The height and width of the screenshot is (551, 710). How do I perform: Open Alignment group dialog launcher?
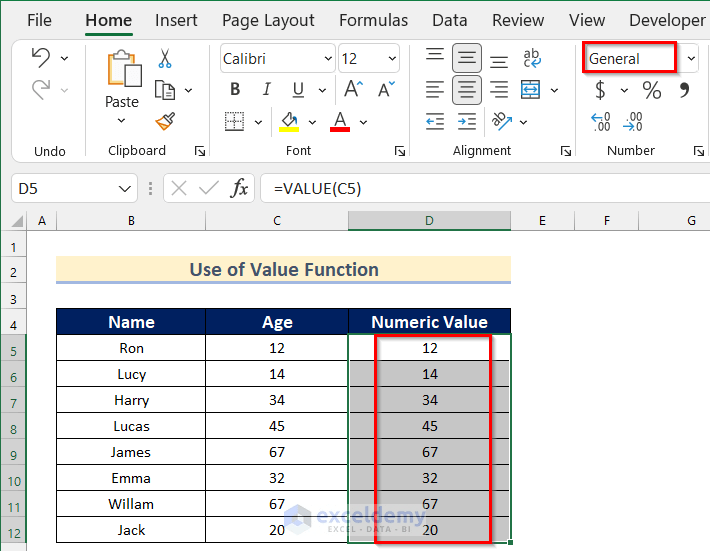(x=566, y=151)
